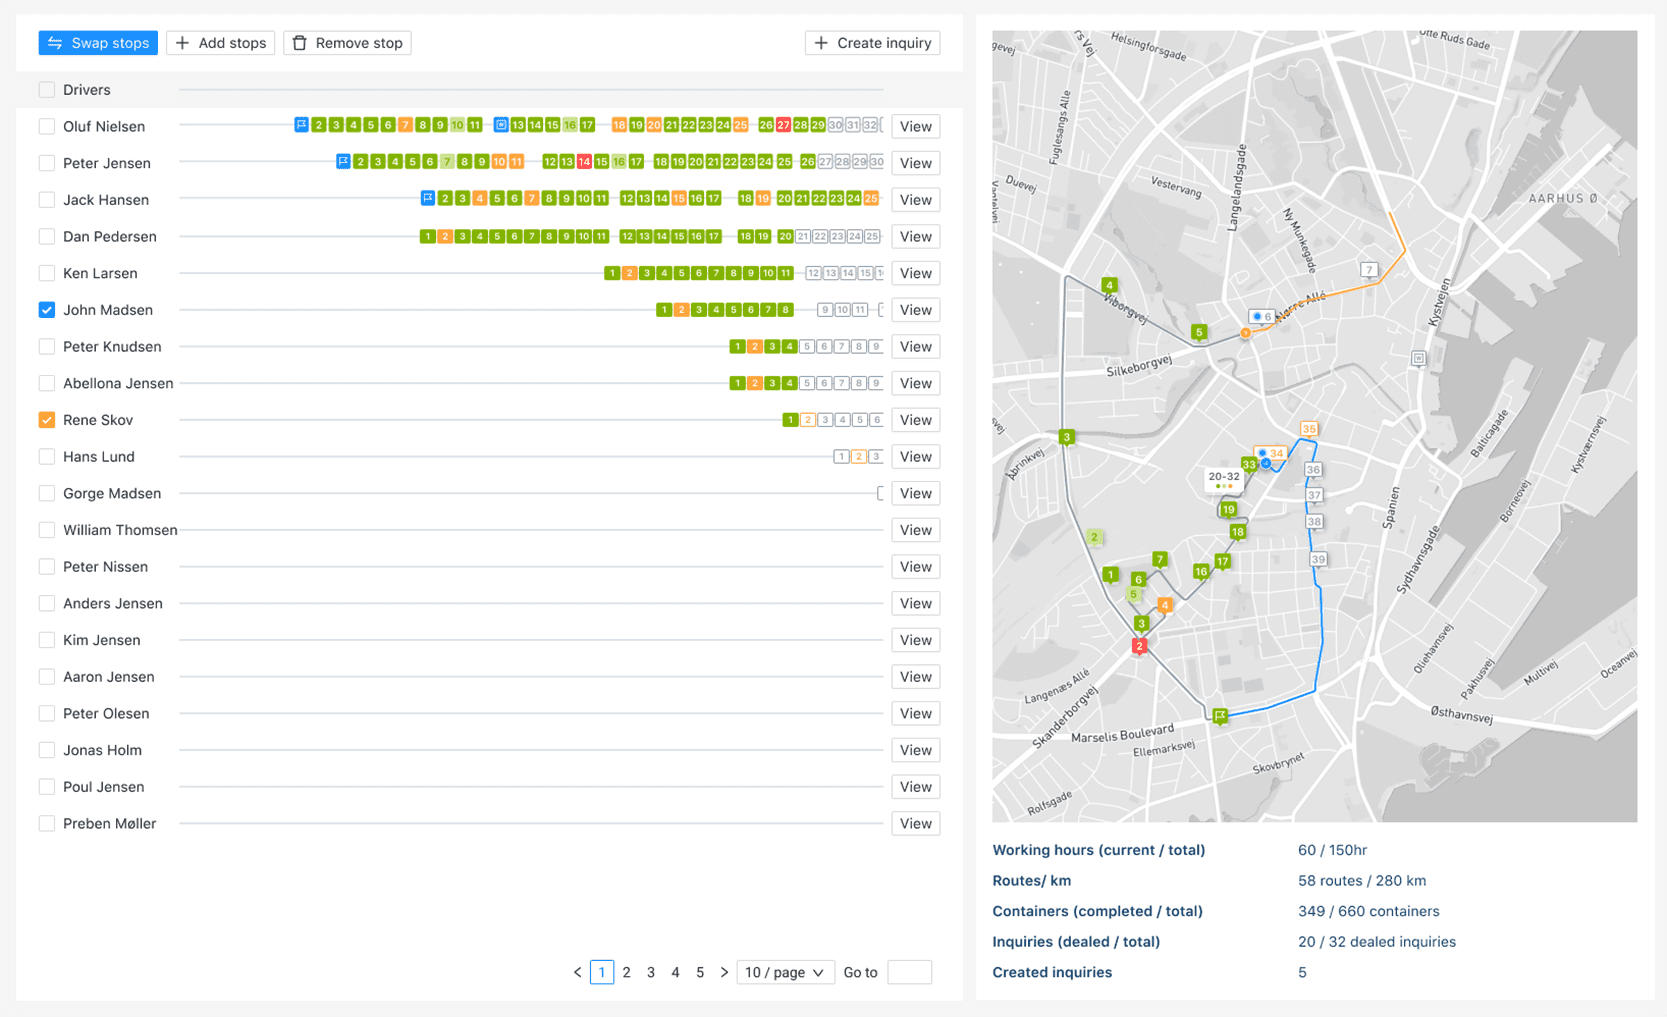Toggle the Drivers select-all checkbox

click(x=47, y=90)
